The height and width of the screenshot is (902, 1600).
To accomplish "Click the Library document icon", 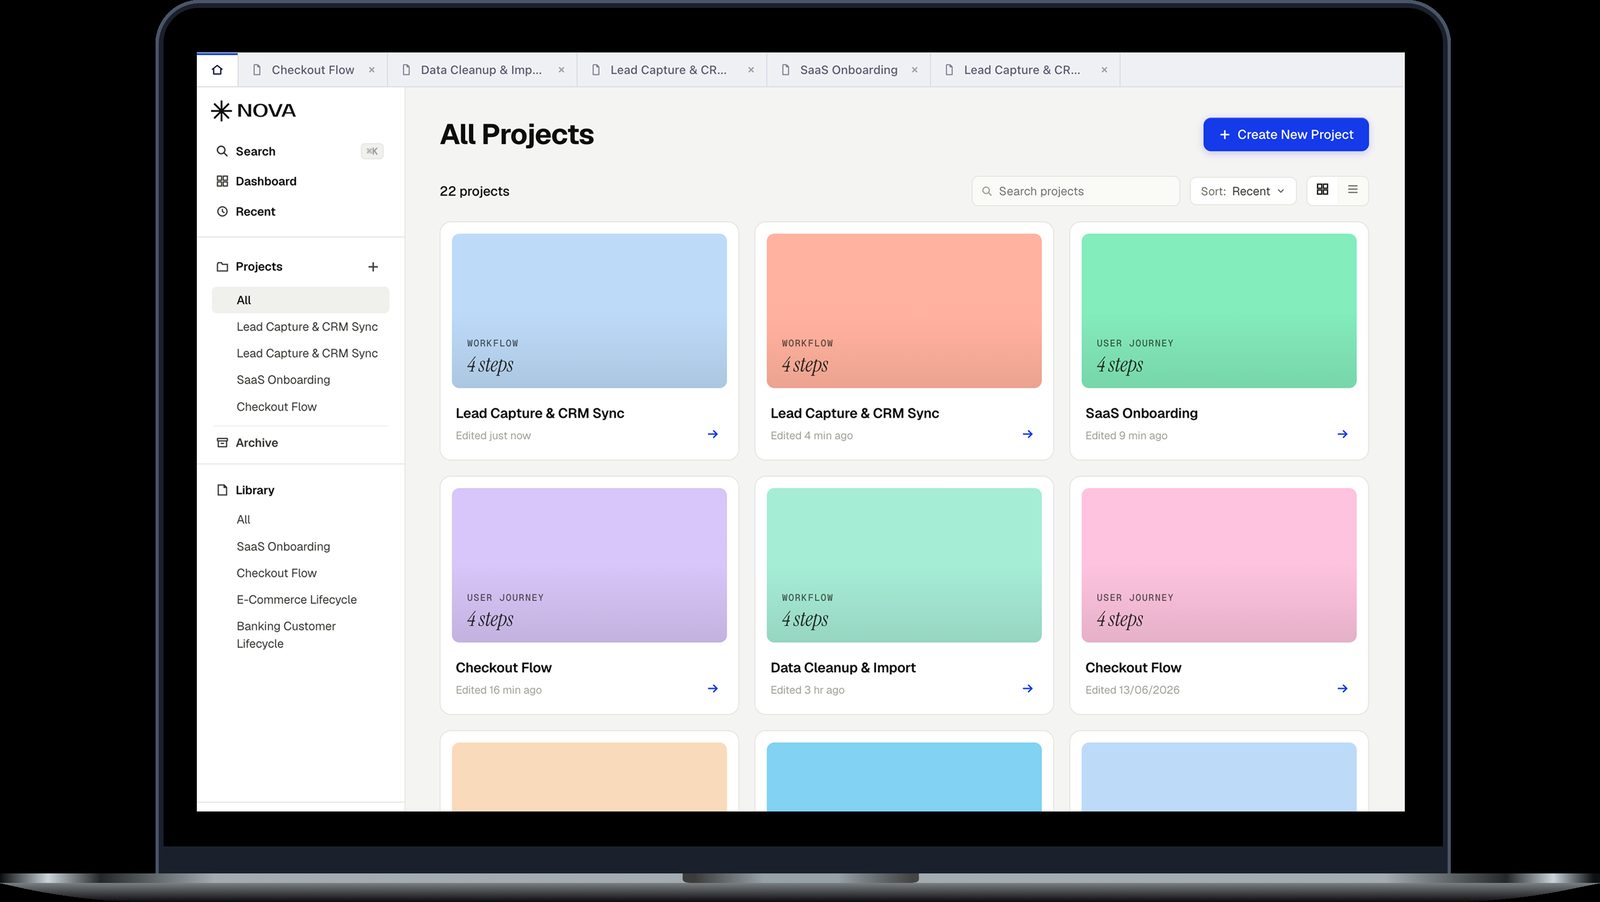I will click(222, 490).
